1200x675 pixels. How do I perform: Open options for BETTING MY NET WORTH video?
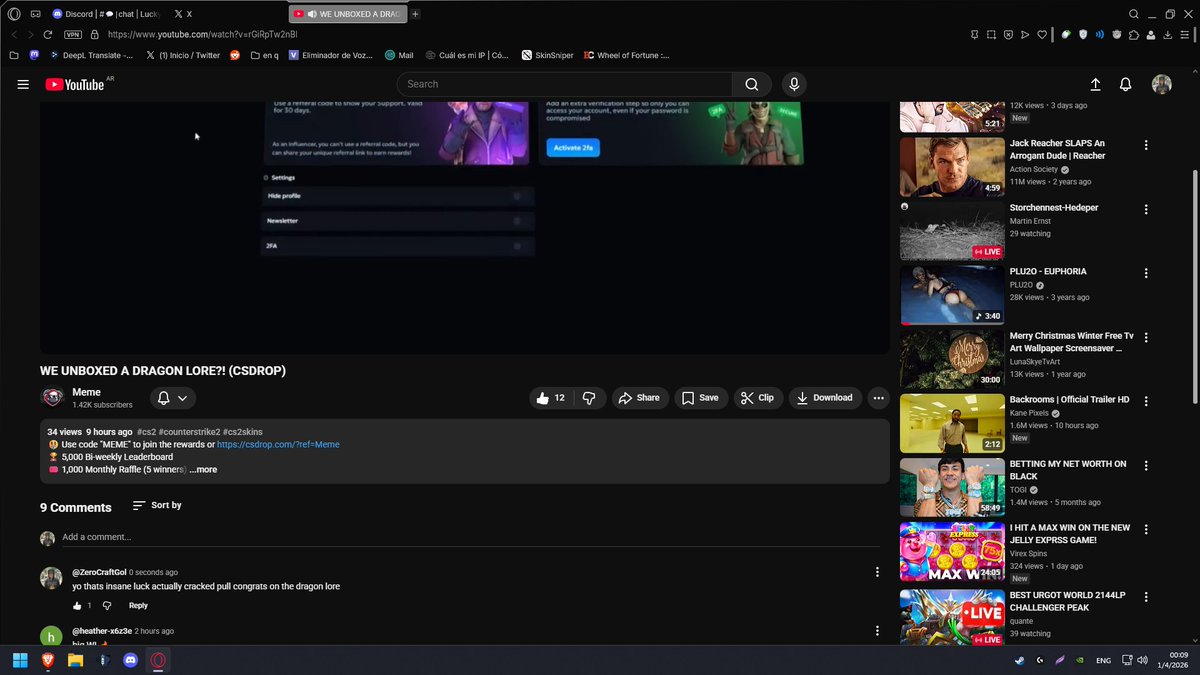pyautogui.click(x=1146, y=465)
